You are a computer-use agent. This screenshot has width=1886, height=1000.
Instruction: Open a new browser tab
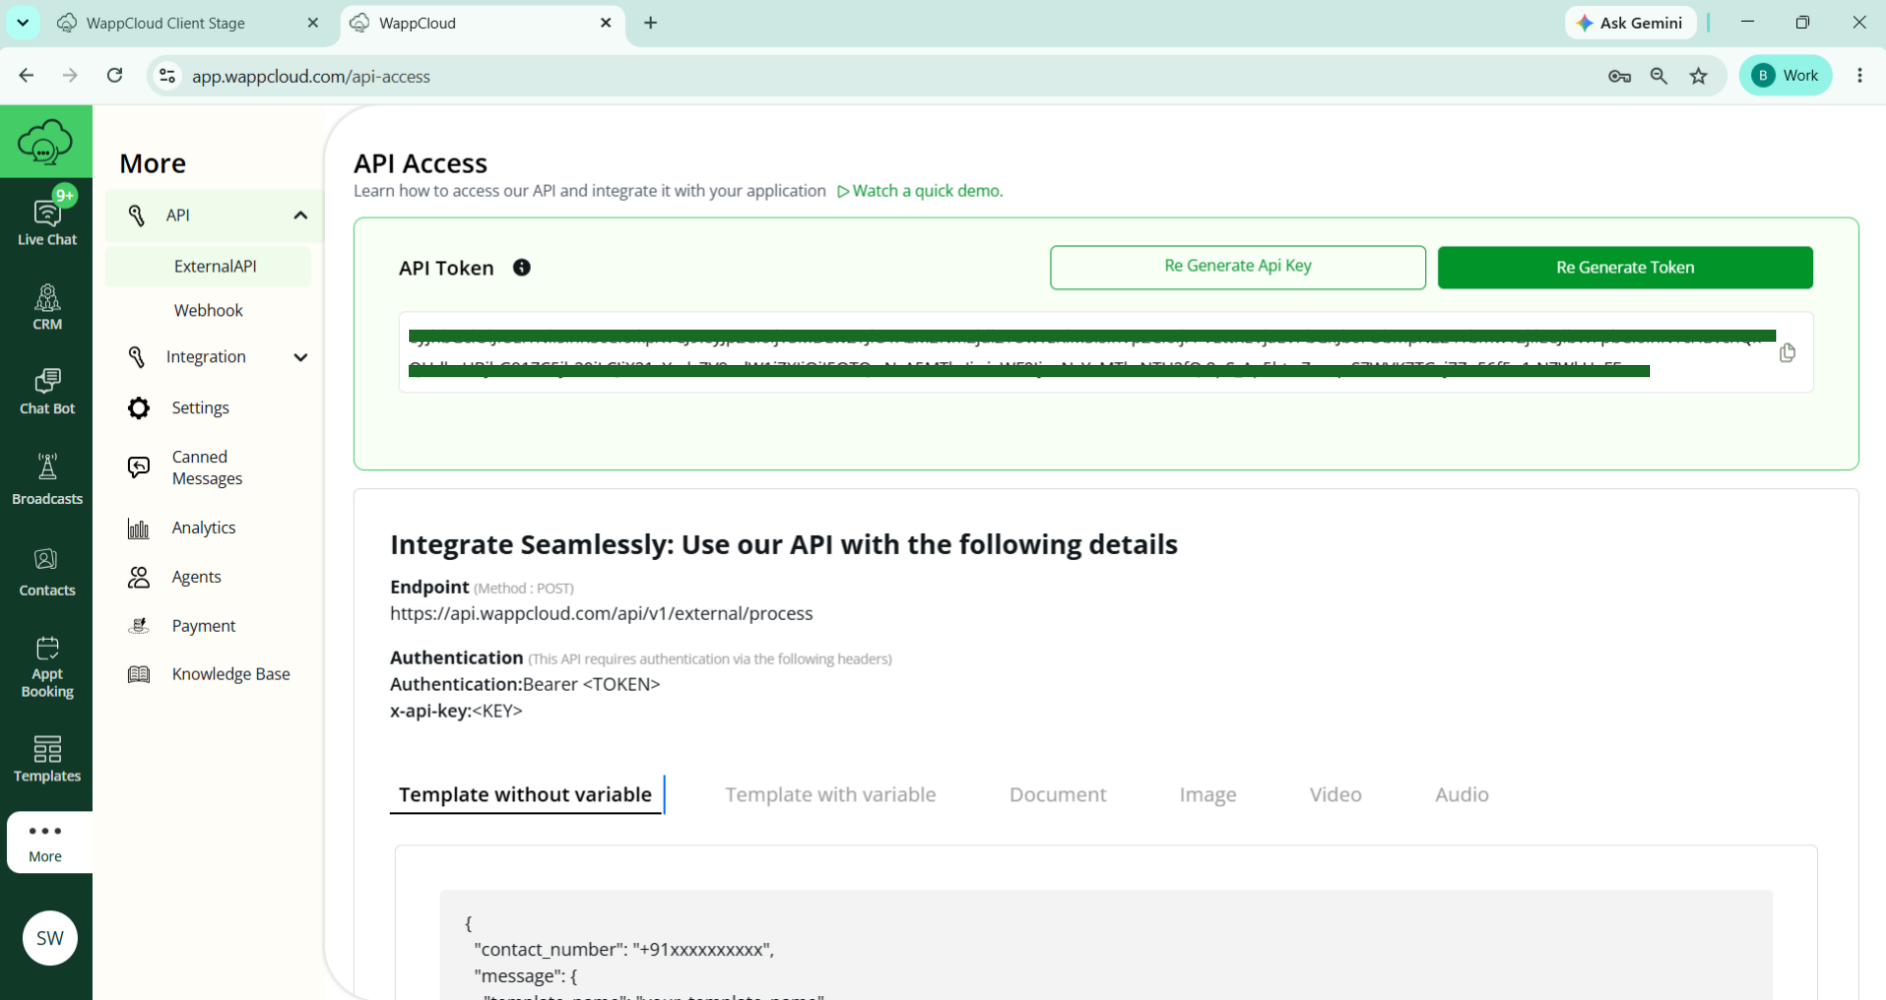pyautogui.click(x=651, y=22)
